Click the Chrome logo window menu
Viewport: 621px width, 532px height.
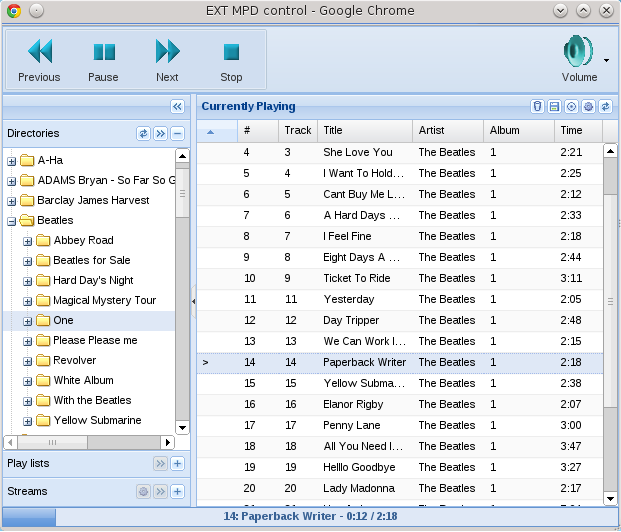click(x=14, y=11)
